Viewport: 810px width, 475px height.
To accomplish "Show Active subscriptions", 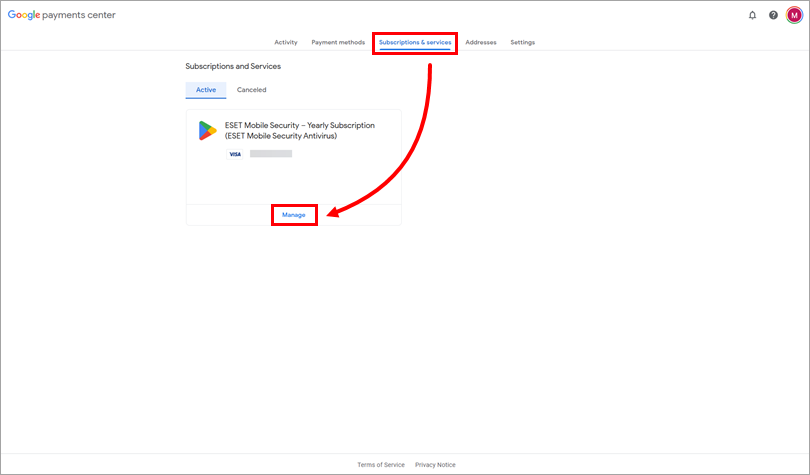I will pyautogui.click(x=205, y=90).
